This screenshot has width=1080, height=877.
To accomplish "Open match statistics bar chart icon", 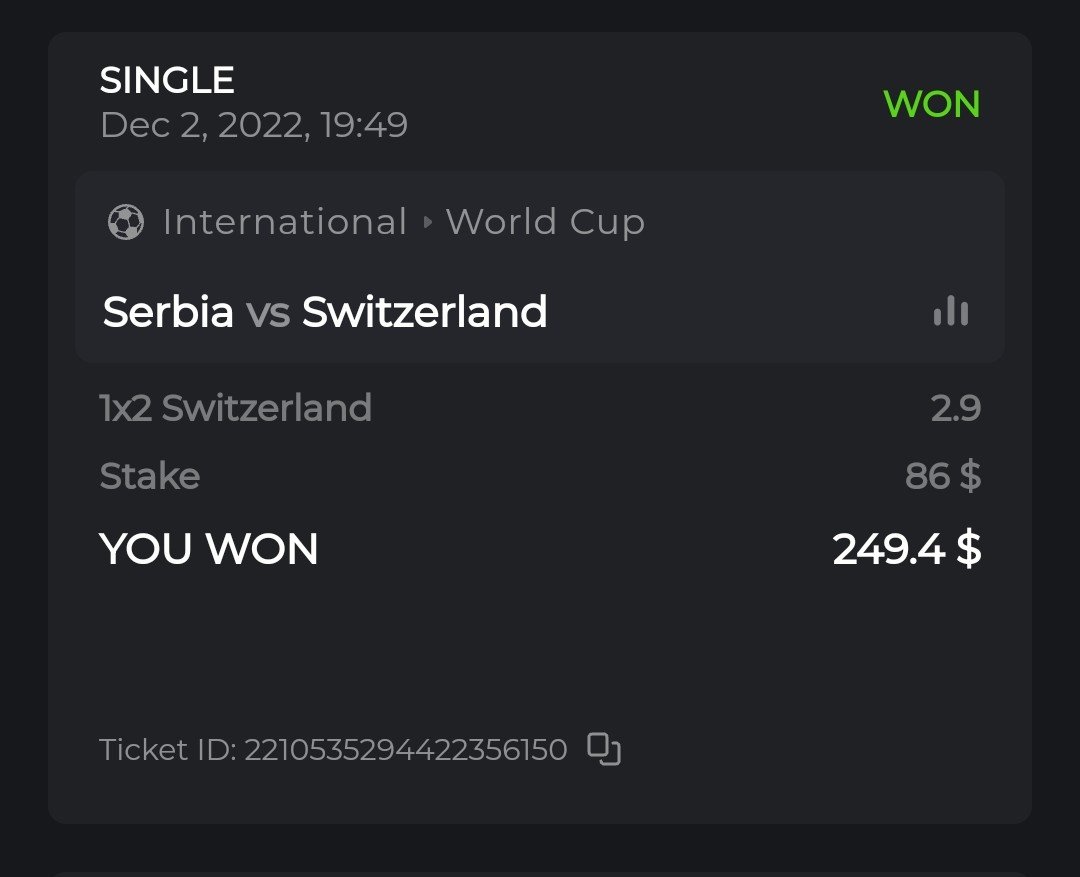I will coord(950,312).
